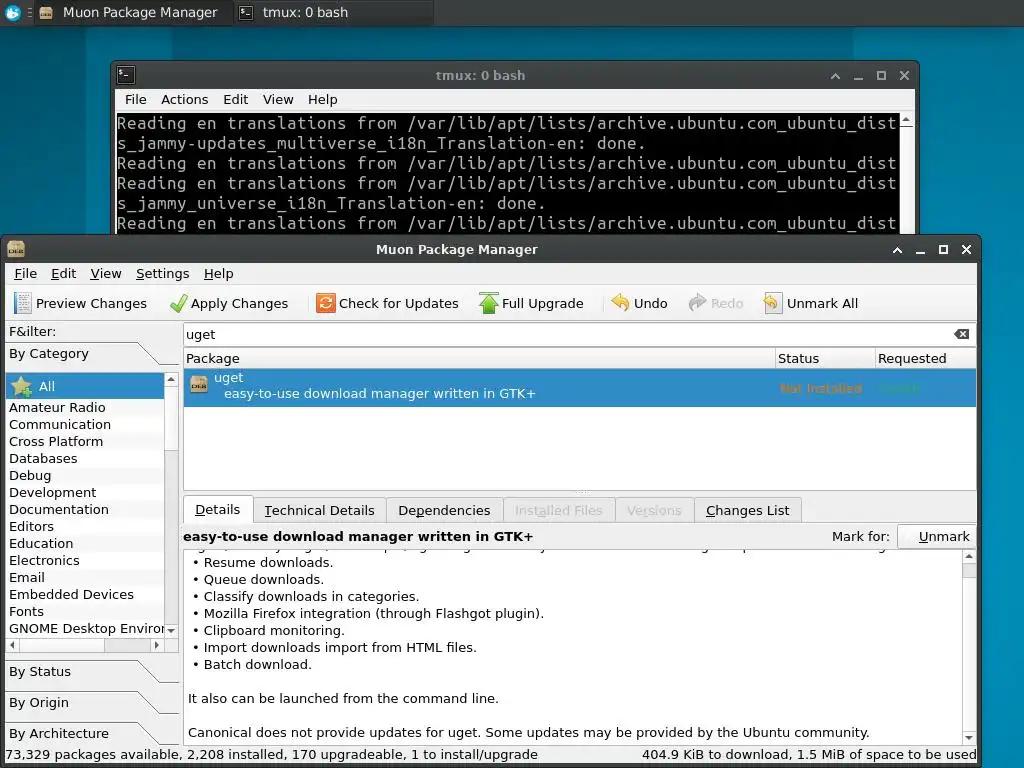Switch to the Technical Details tab
The height and width of the screenshot is (768, 1024).
tap(319, 510)
